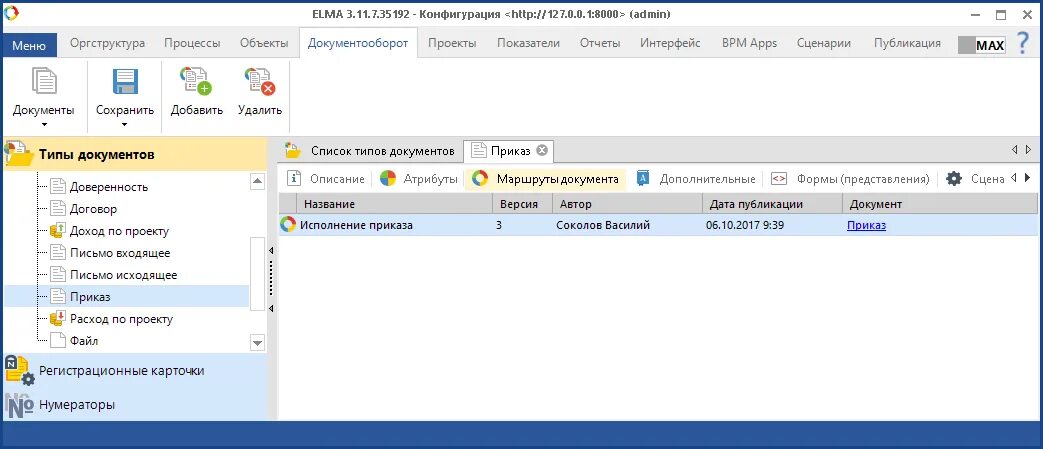Click the Добавить document type icon
The width and height of the screenshot is (1043, 449).
pyautogui.click(x=196, y=81)
